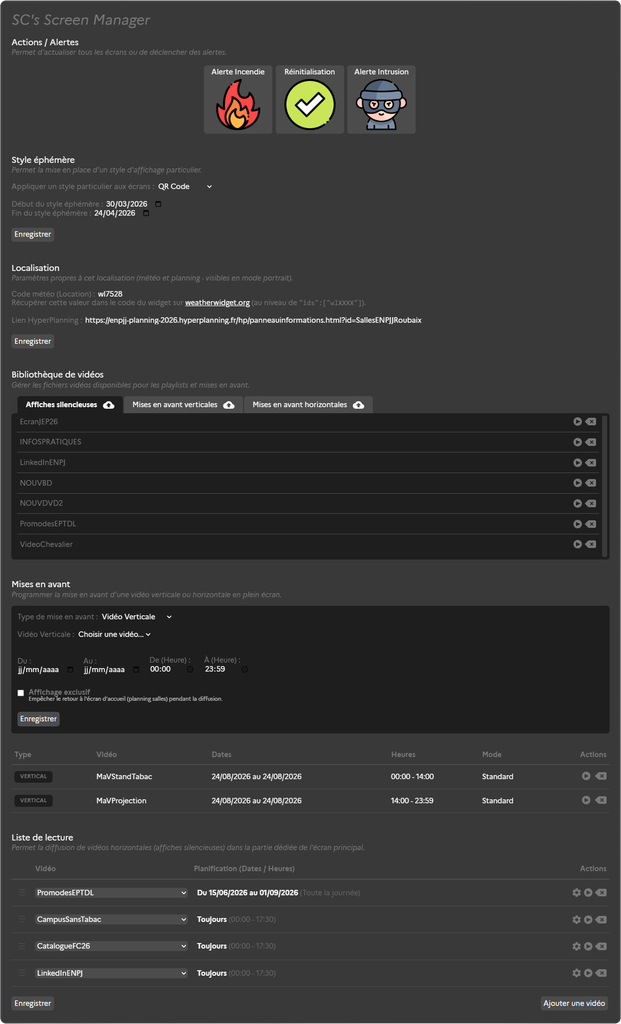Viewport: 621px width, 1024px height.
Task: Click the Réinitialisation green checkmark icon
Action: point(310,104)
